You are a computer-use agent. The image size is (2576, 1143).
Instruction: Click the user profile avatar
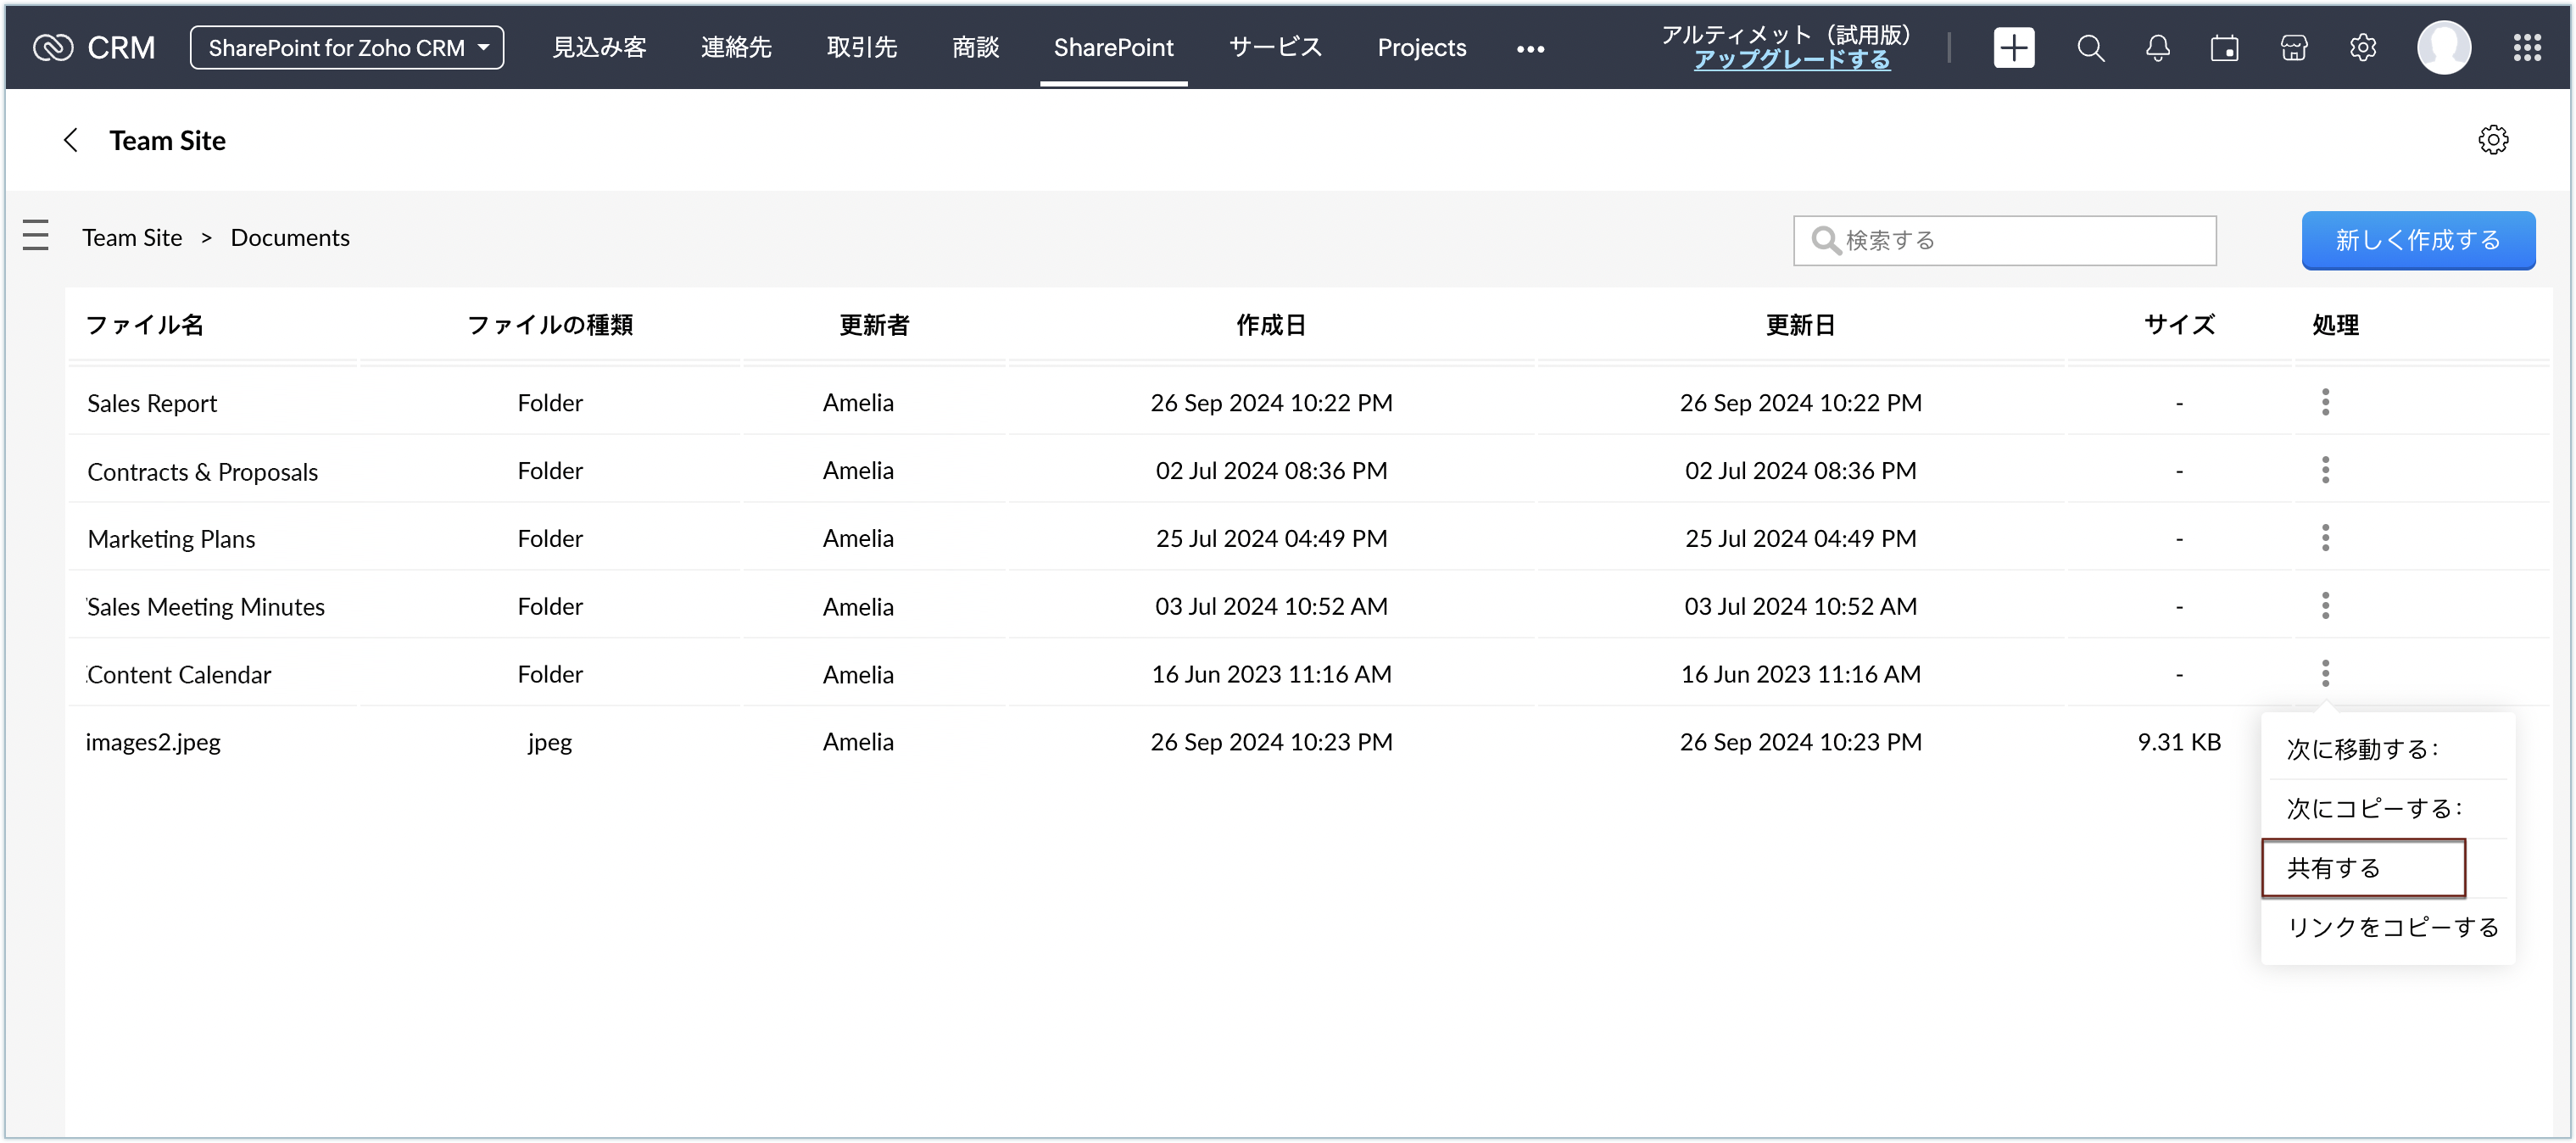[2443, 48]
